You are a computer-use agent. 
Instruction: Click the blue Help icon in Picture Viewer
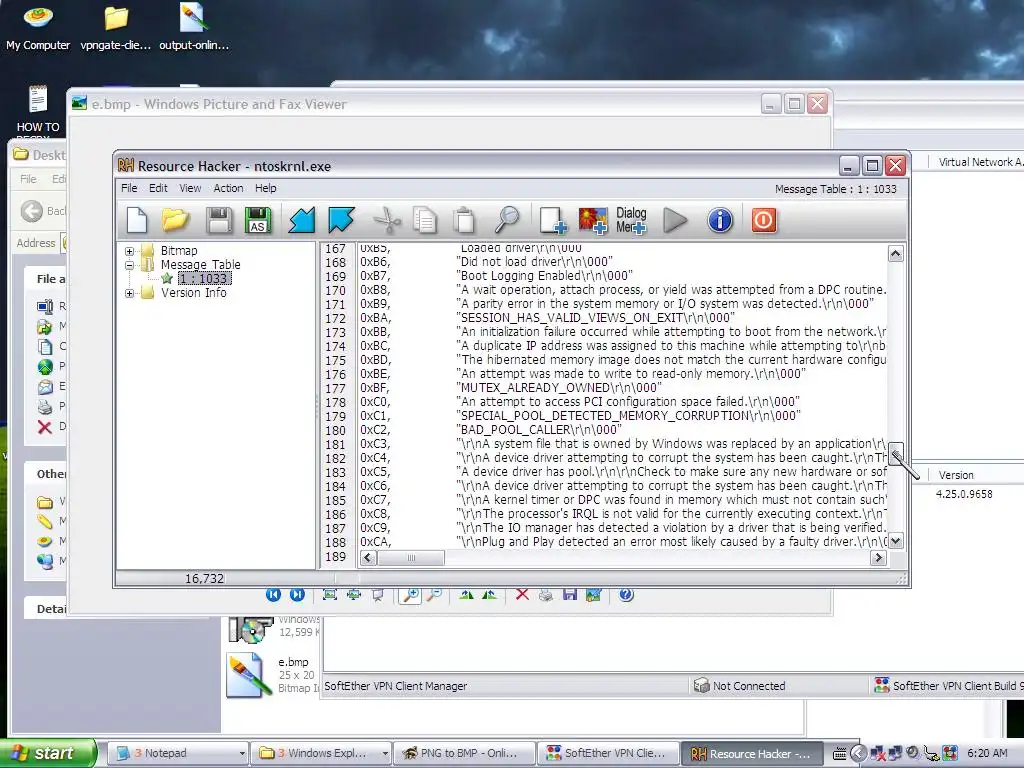[x=626, y=594]
